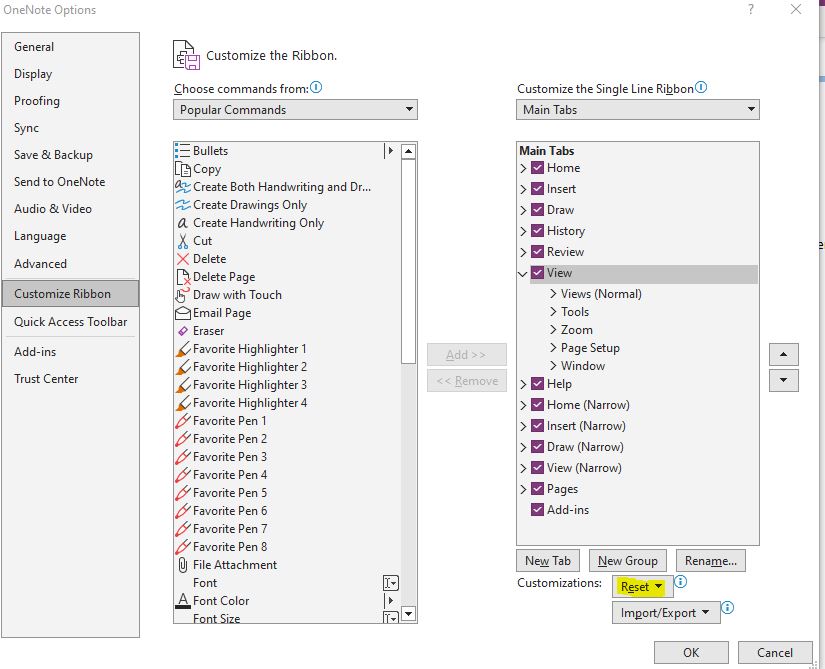Select the Bullets command icon
The width and height of the screenshot is (825, 669).
182,151
